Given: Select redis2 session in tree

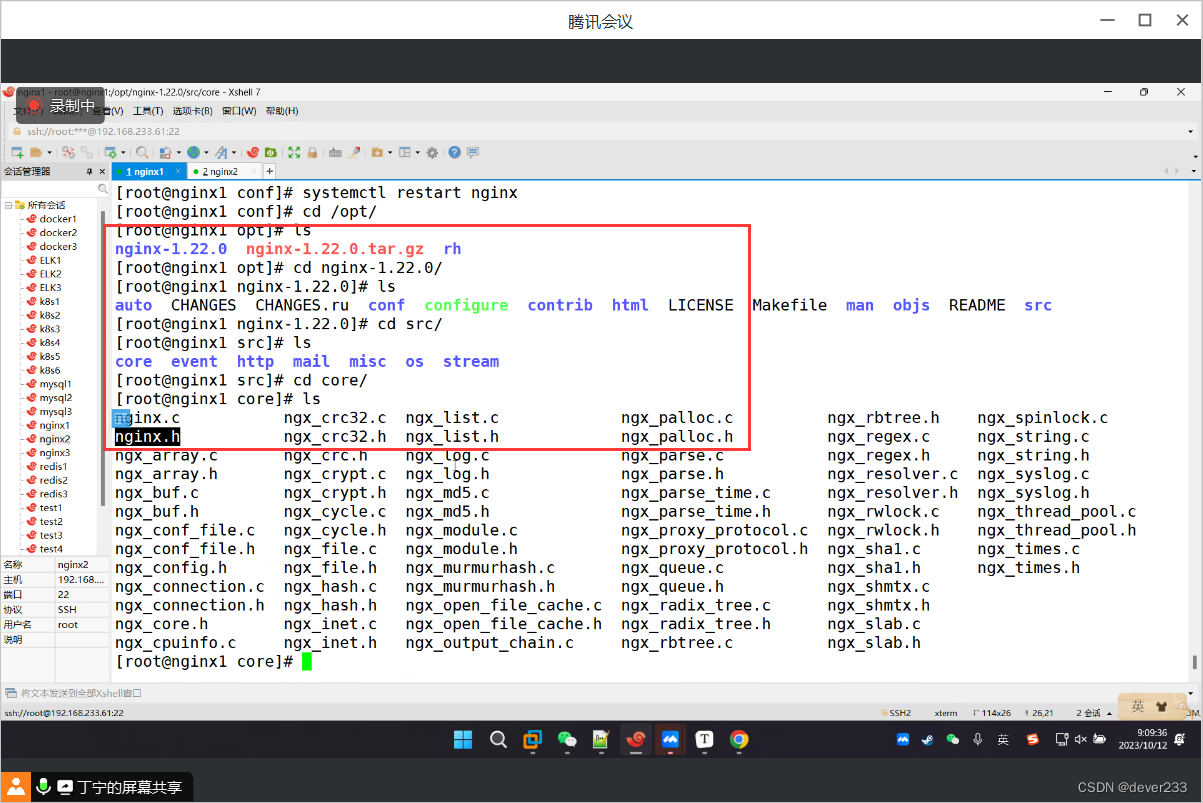Looking at the screenshot, I should tap(54, 480).
